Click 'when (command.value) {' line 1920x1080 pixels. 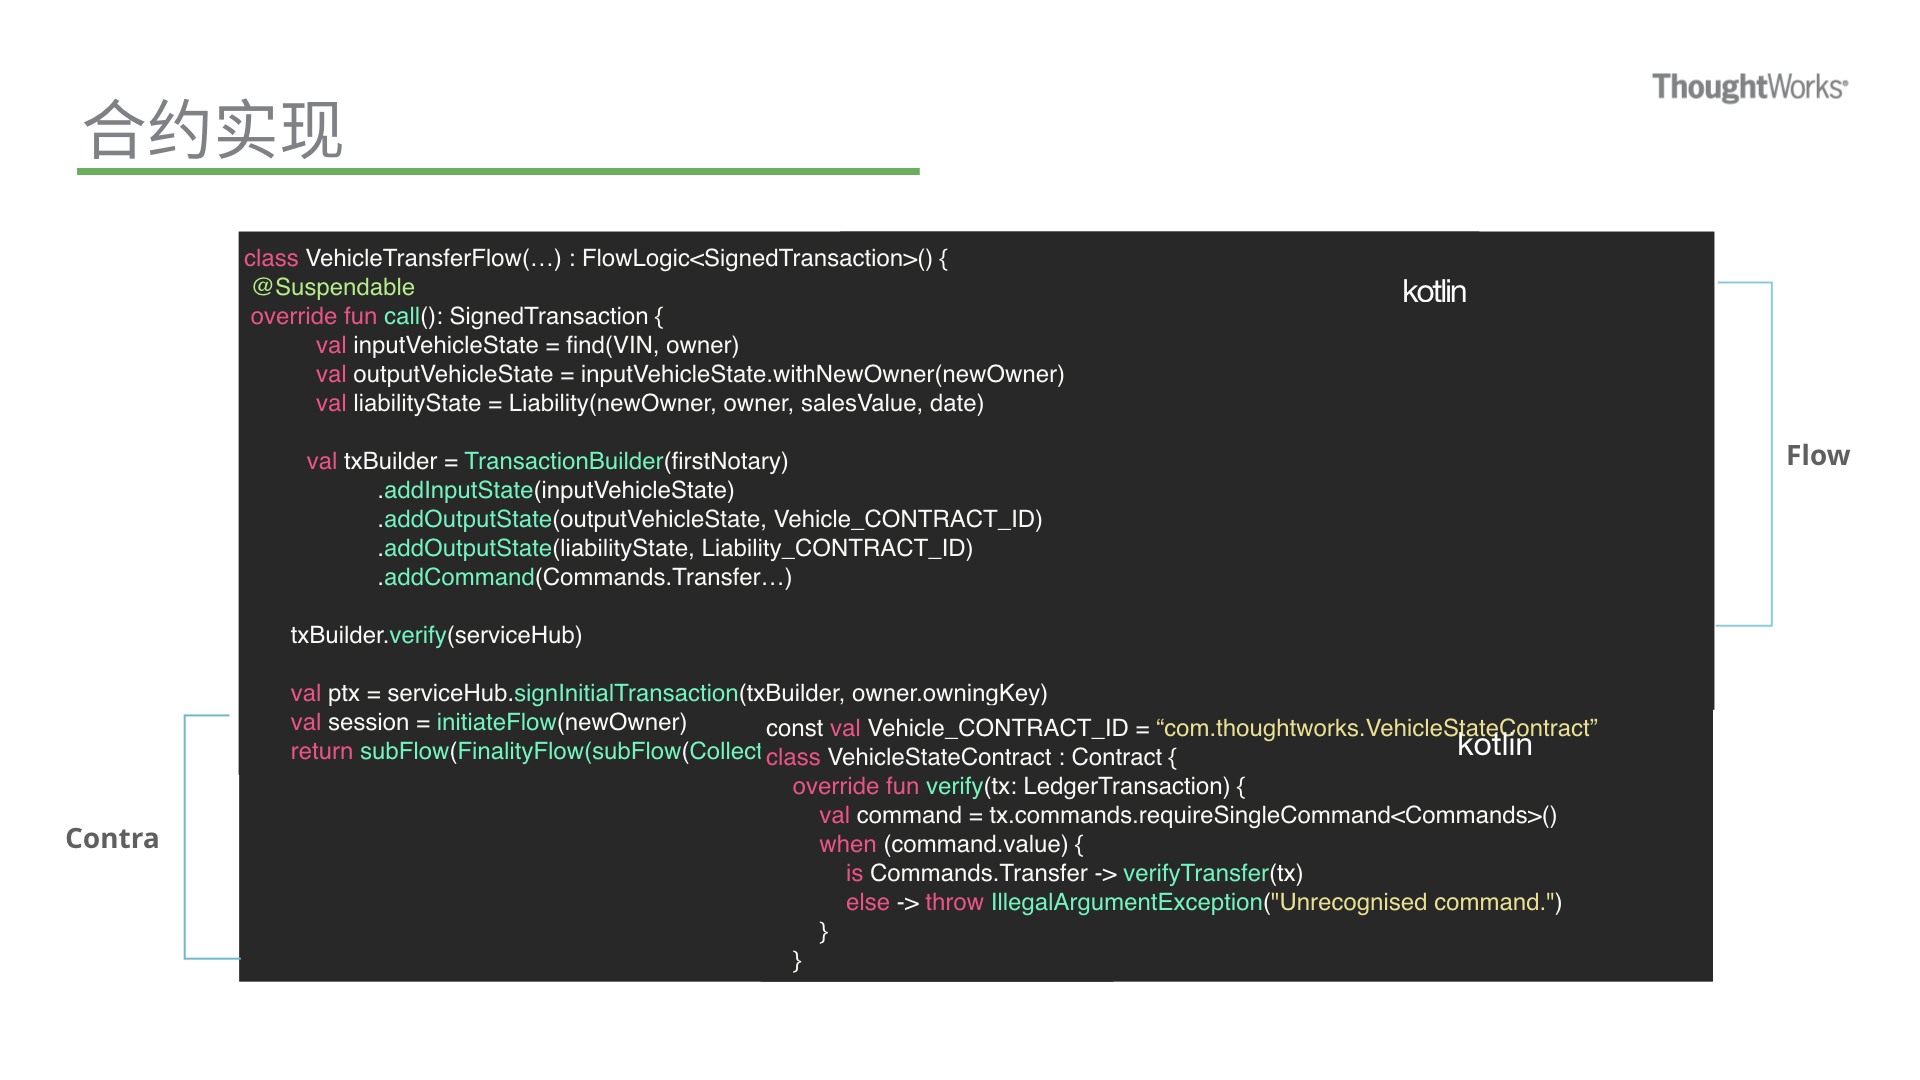point(951,844)
